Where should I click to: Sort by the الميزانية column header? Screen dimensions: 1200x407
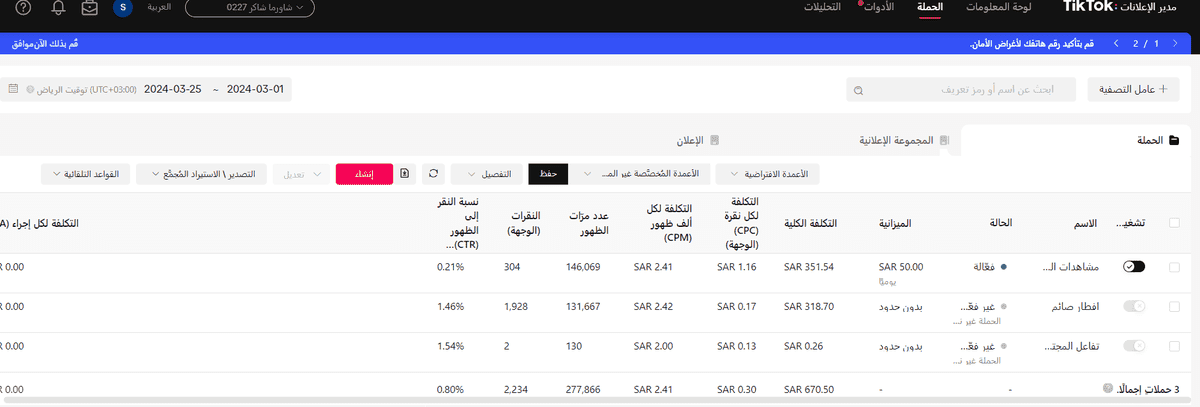tap(895, 223)
